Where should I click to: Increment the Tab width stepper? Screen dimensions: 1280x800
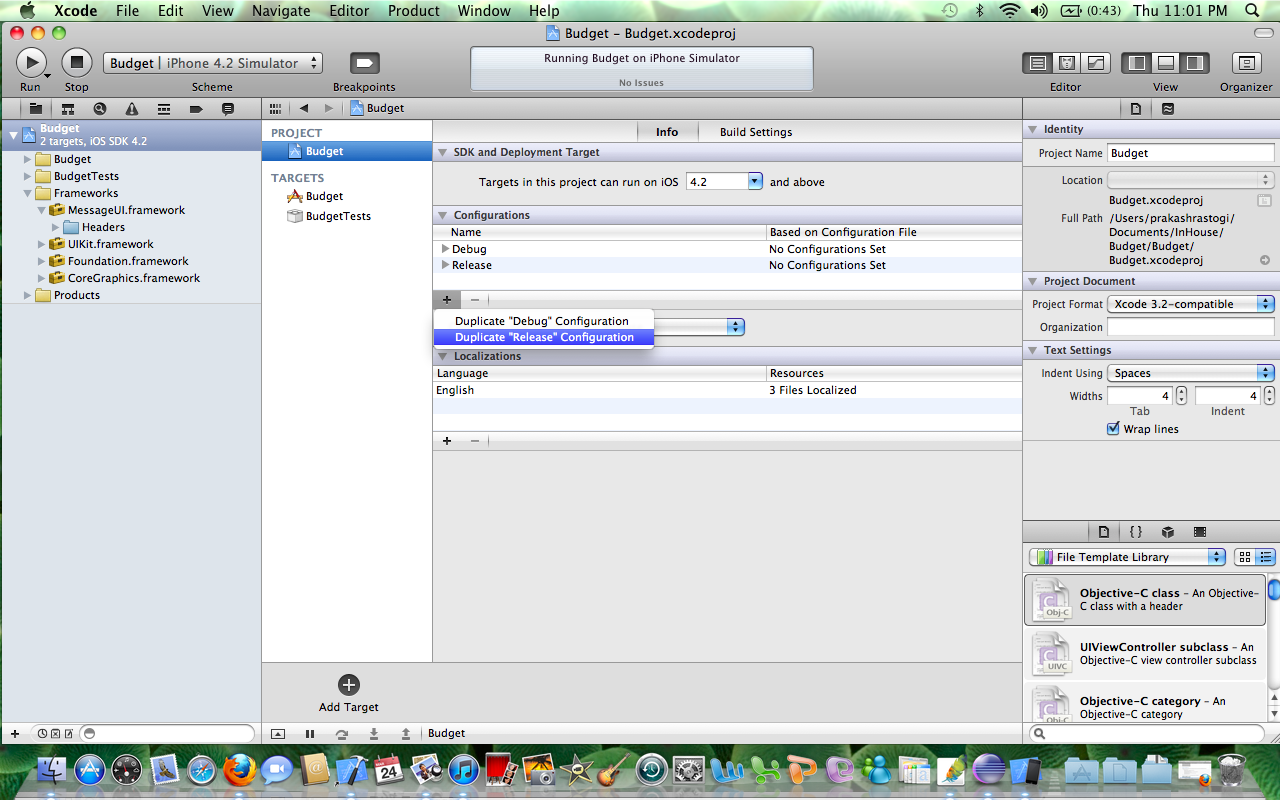pyautogui.click(x=1181, y=391)
